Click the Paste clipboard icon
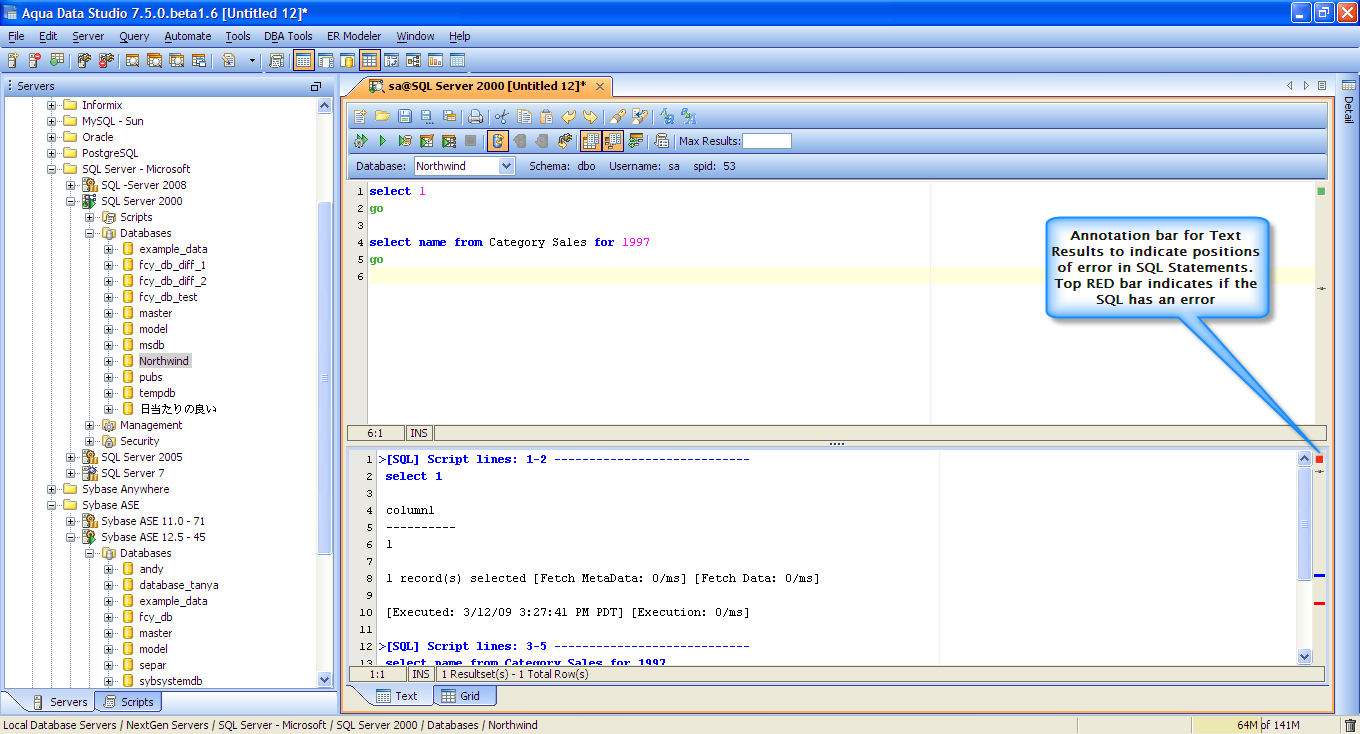The width and height of the screenshot is (1360, 734). 546,116
